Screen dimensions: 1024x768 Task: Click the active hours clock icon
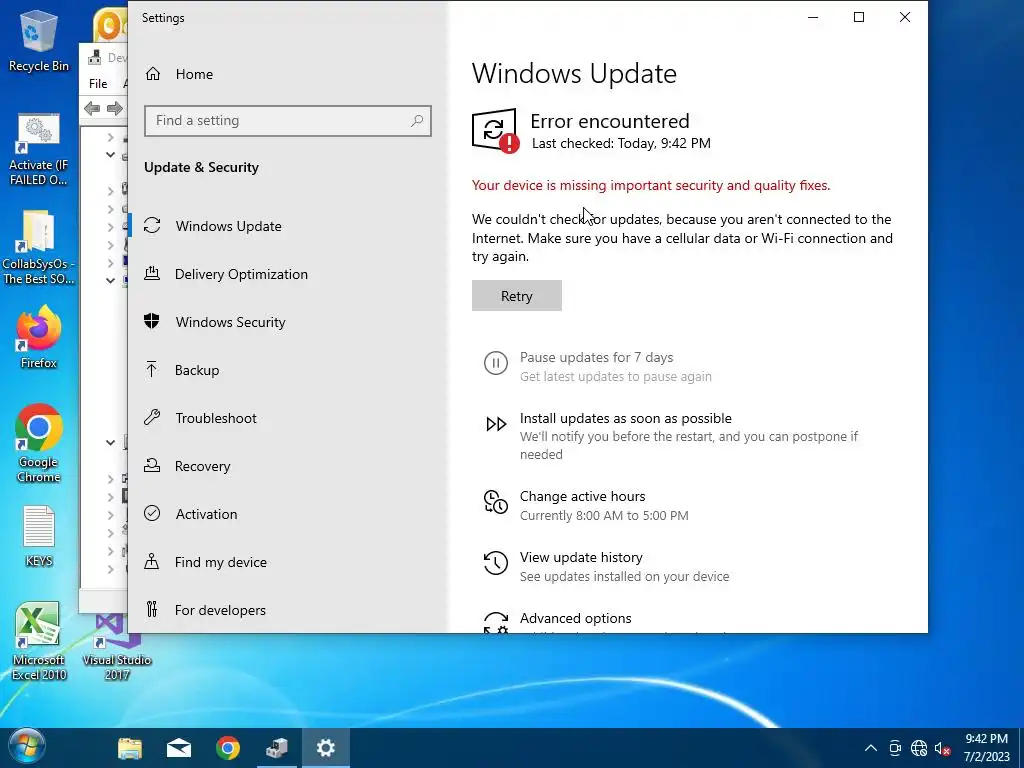(x=496, y=502)
